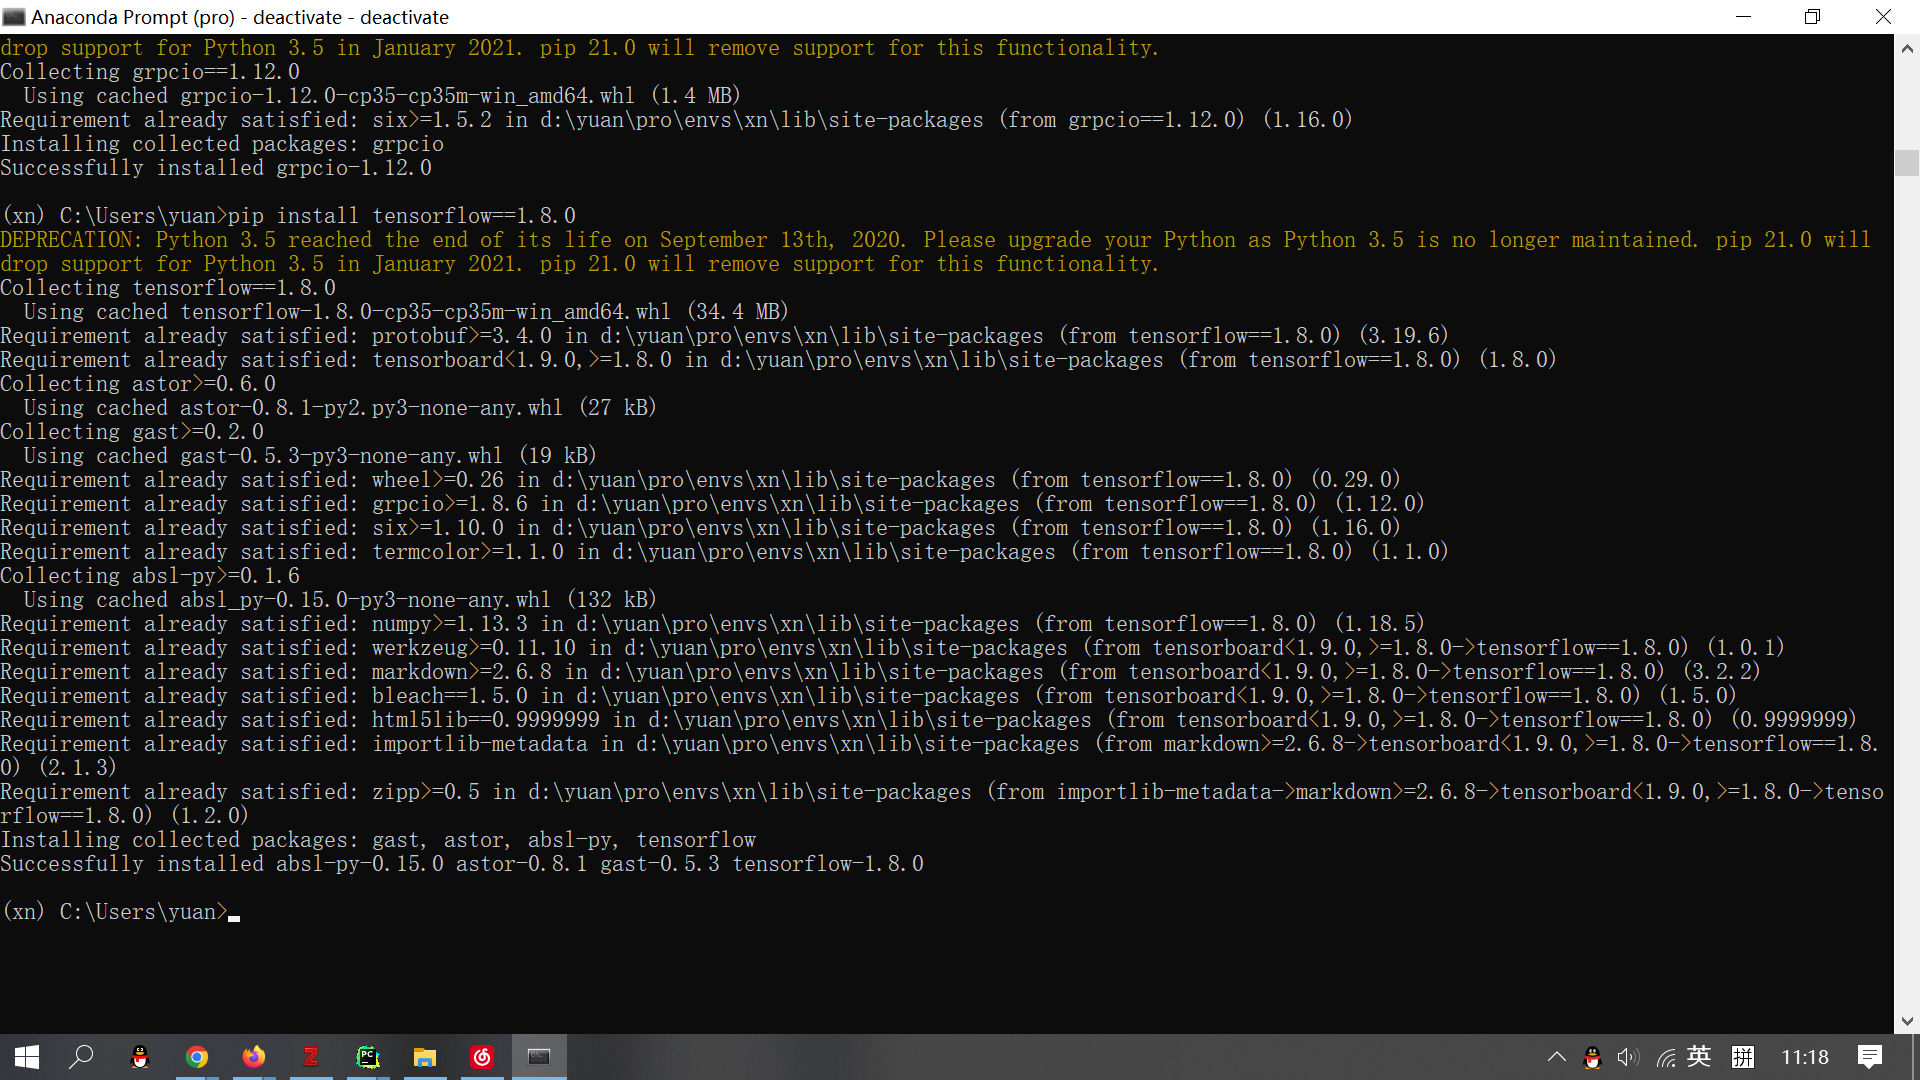This screenshot has width=1920, height=1080.
Task: Toggle the 英 input language indicator
Action: 1699,1057
